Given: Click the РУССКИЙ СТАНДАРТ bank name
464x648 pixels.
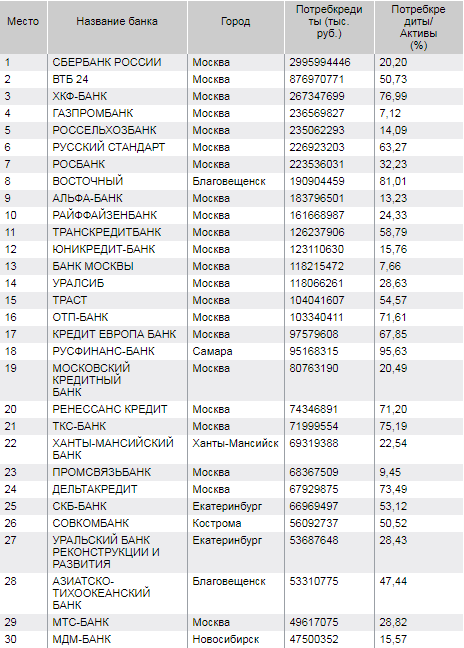Looking at the screenshot, I should 109,147.
